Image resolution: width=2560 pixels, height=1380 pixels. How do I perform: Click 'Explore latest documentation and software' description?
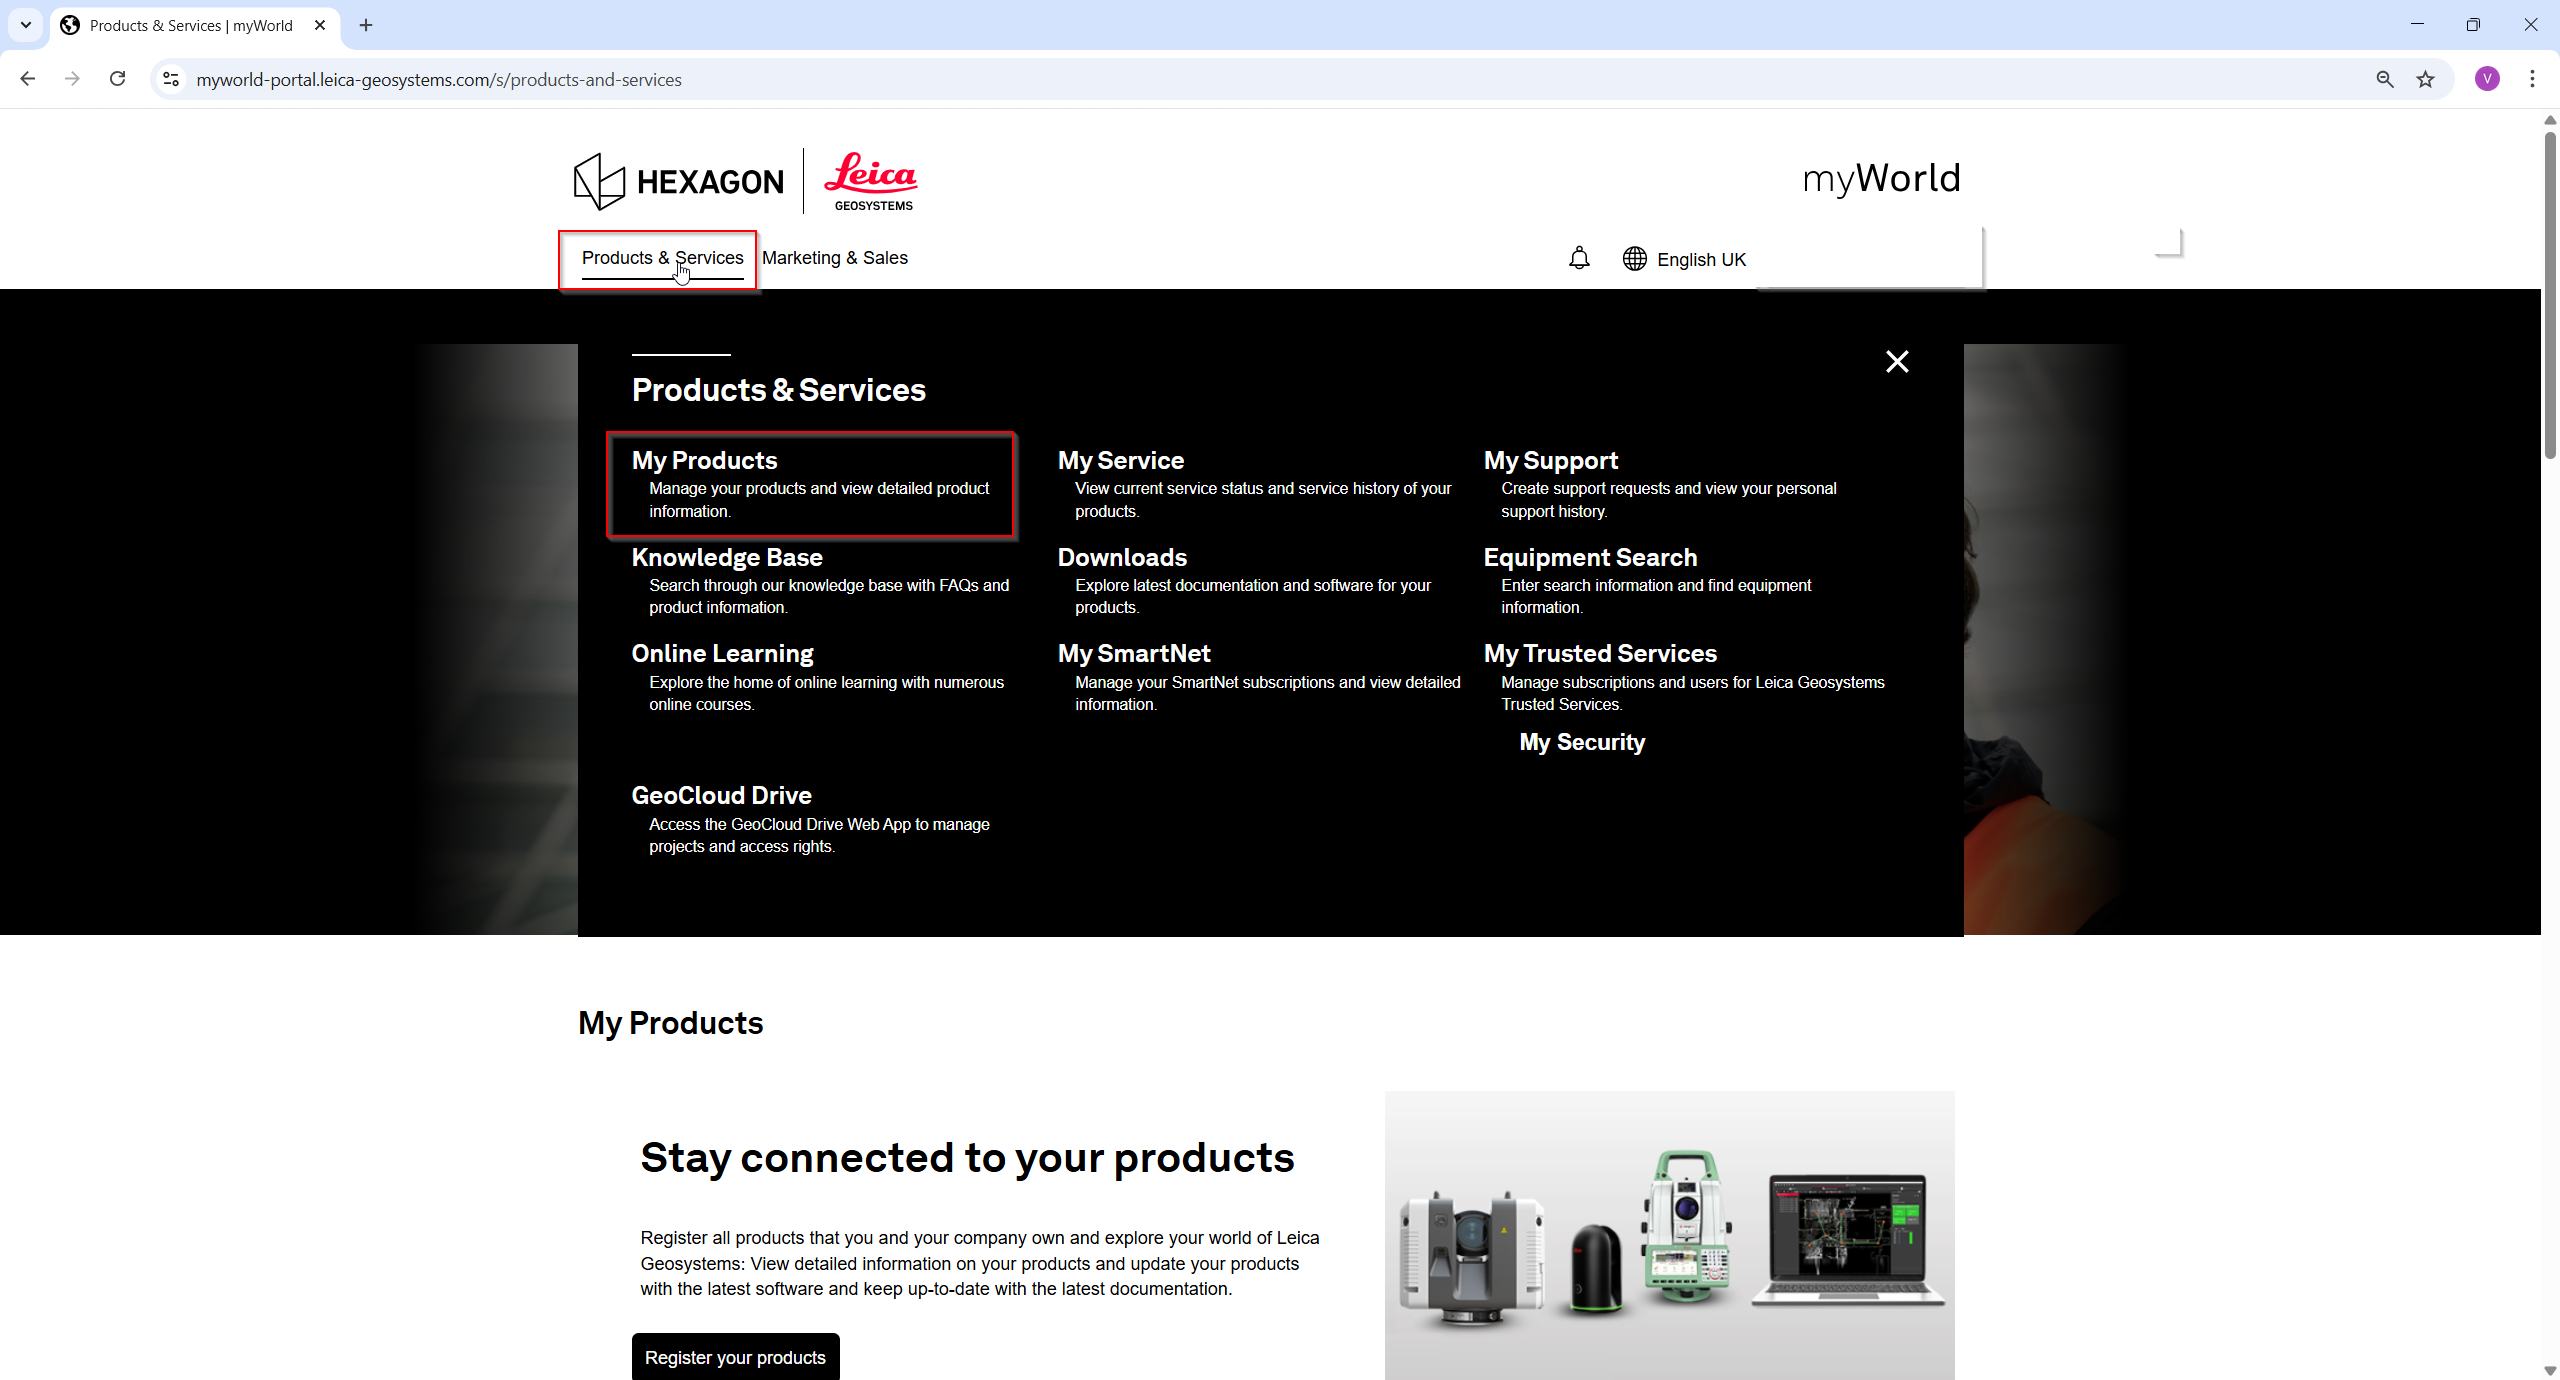tap(1253, 597)
